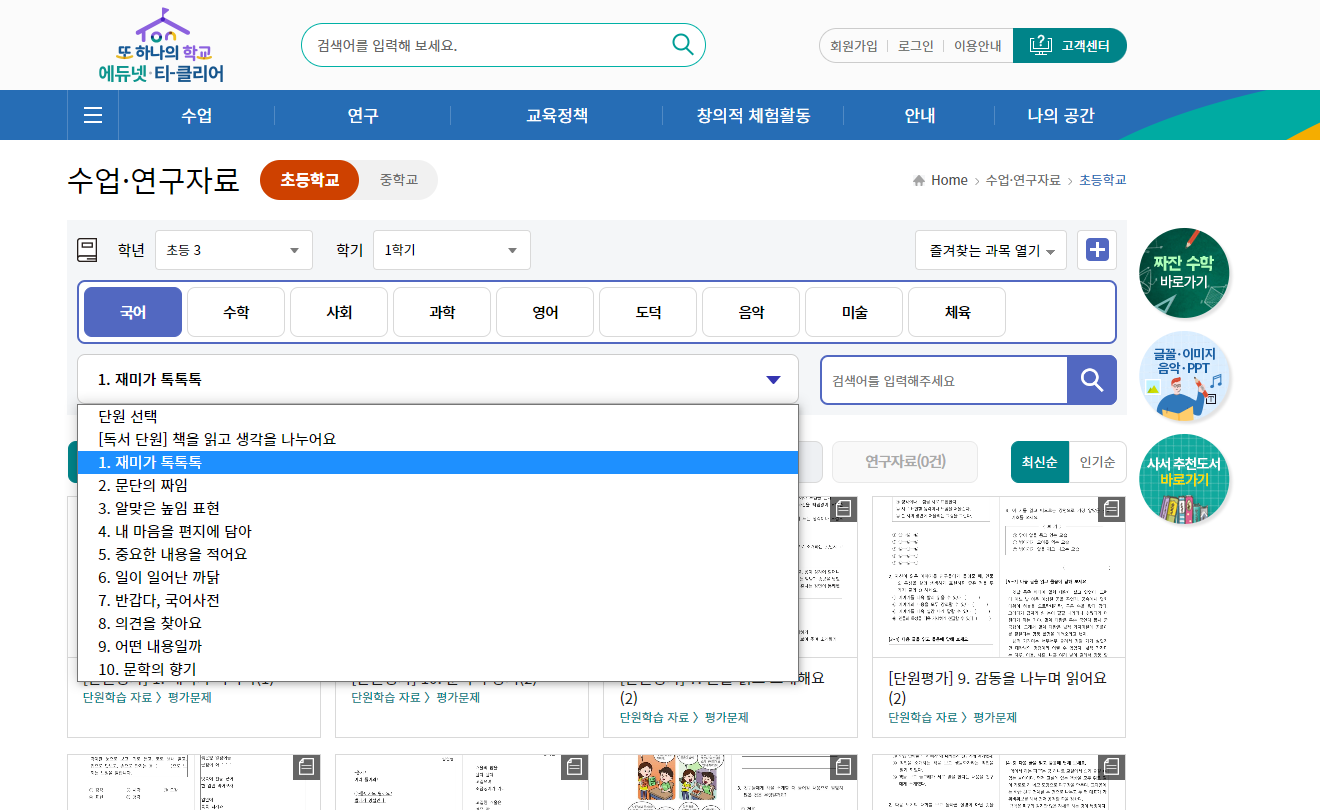Click the 회원가입 link
Viewport: 1320px width, 810px height.
[x=854, y=46]
